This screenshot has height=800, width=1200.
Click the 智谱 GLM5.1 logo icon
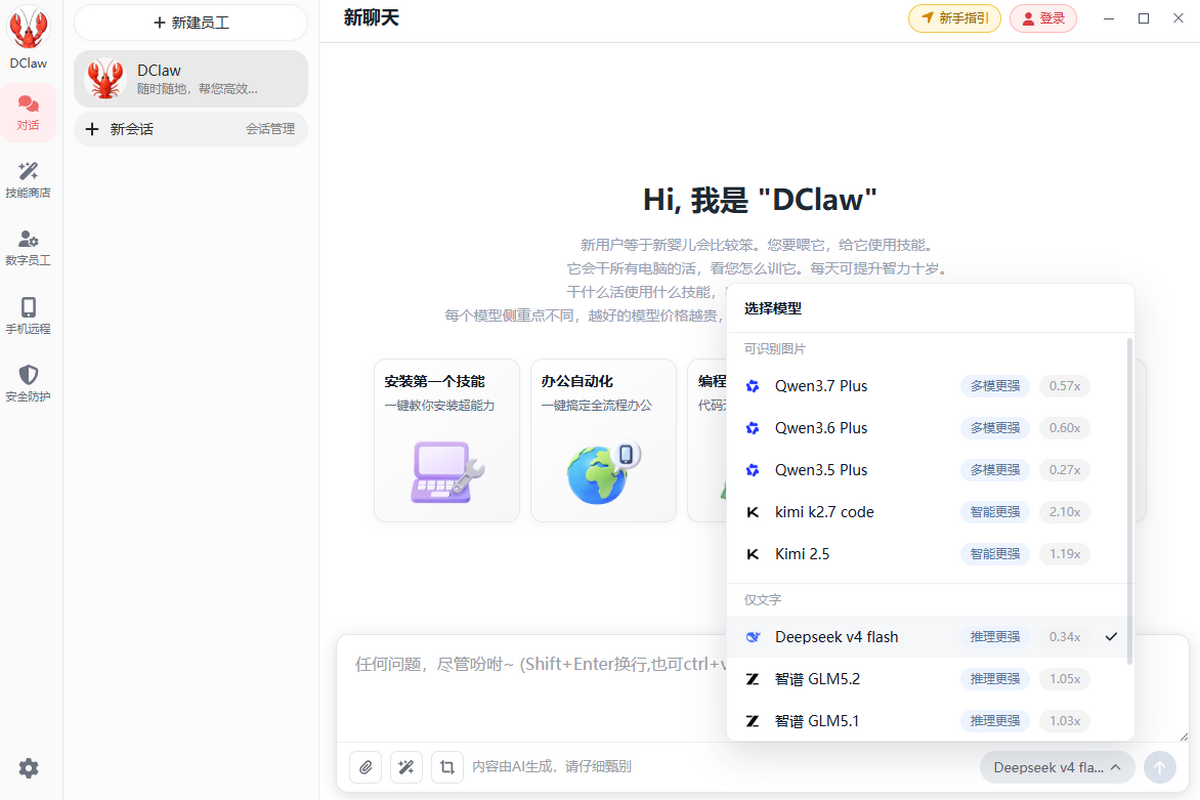coord(753,721)
